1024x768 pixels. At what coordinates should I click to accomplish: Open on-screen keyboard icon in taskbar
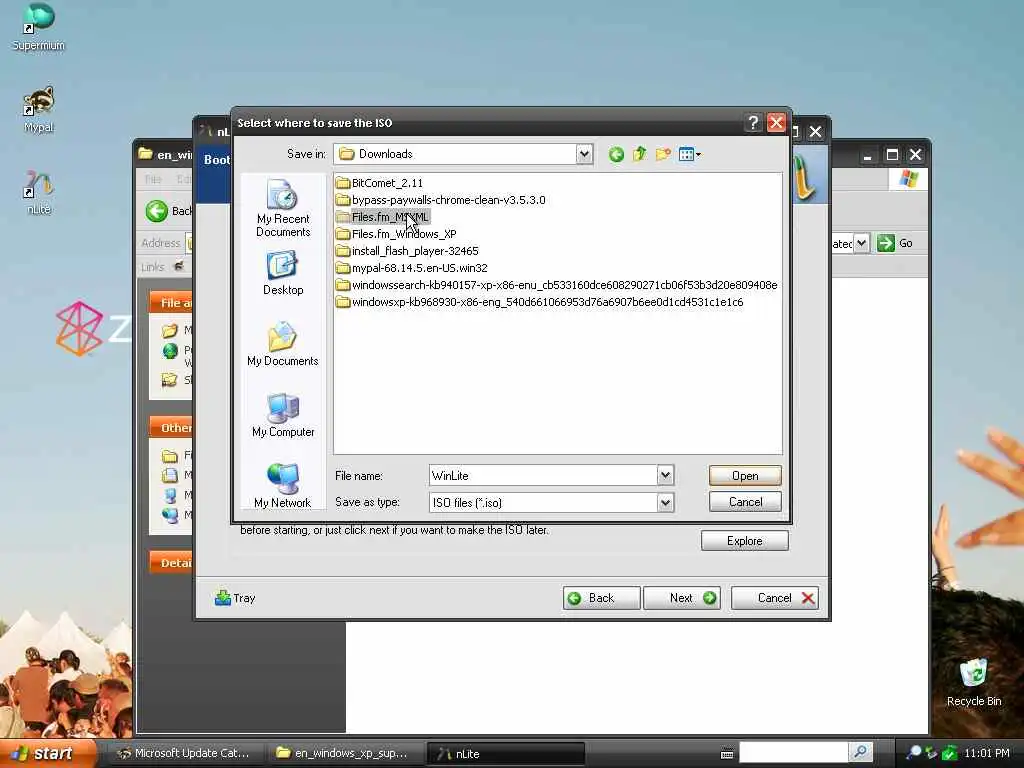coord(727,754)
